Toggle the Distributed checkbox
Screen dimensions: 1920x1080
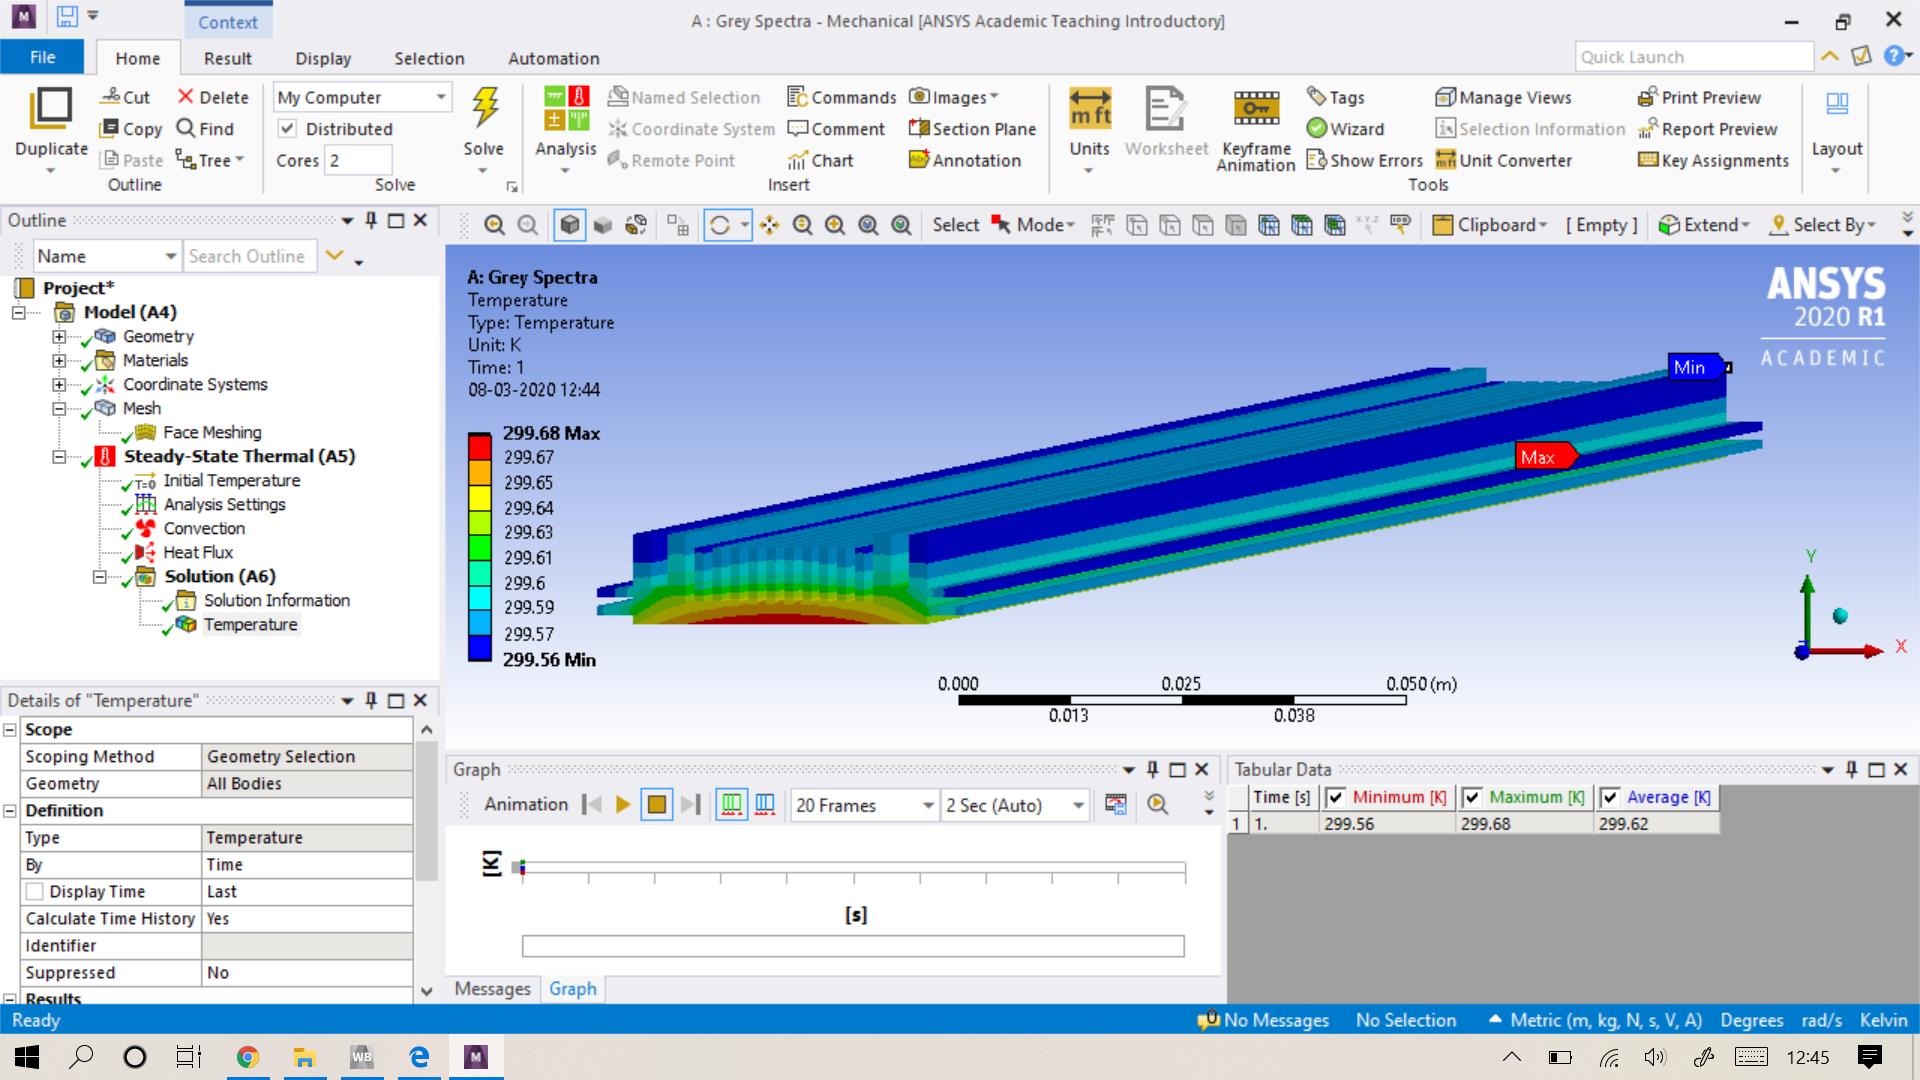[287, 128]
